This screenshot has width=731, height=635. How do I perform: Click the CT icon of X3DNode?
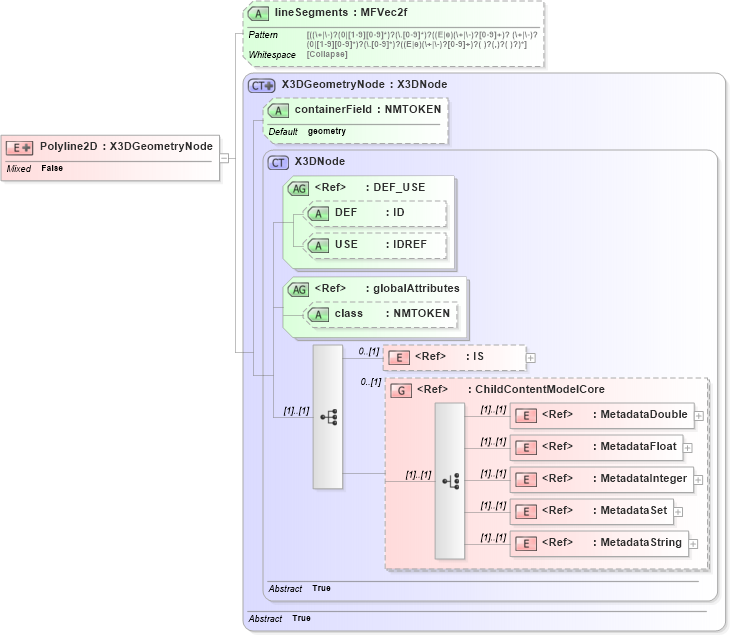(278, 163)
